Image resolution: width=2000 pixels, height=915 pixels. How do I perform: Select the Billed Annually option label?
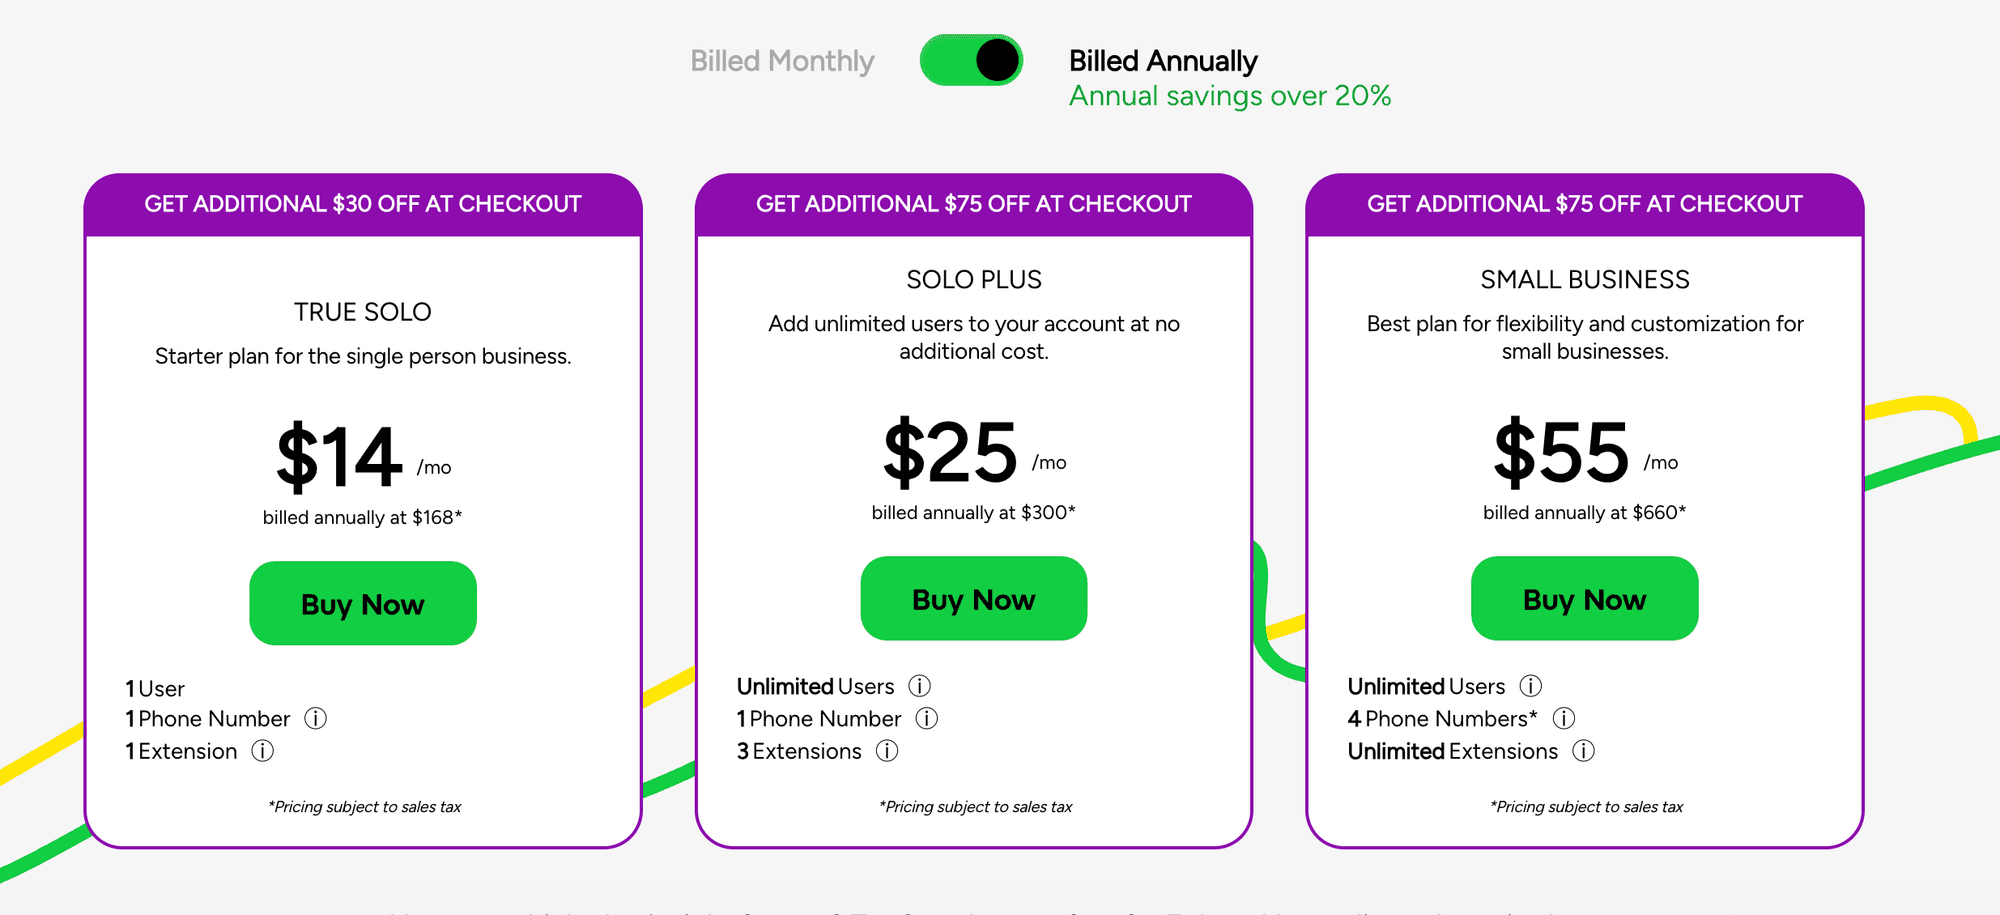click(x=1163, y=61)
